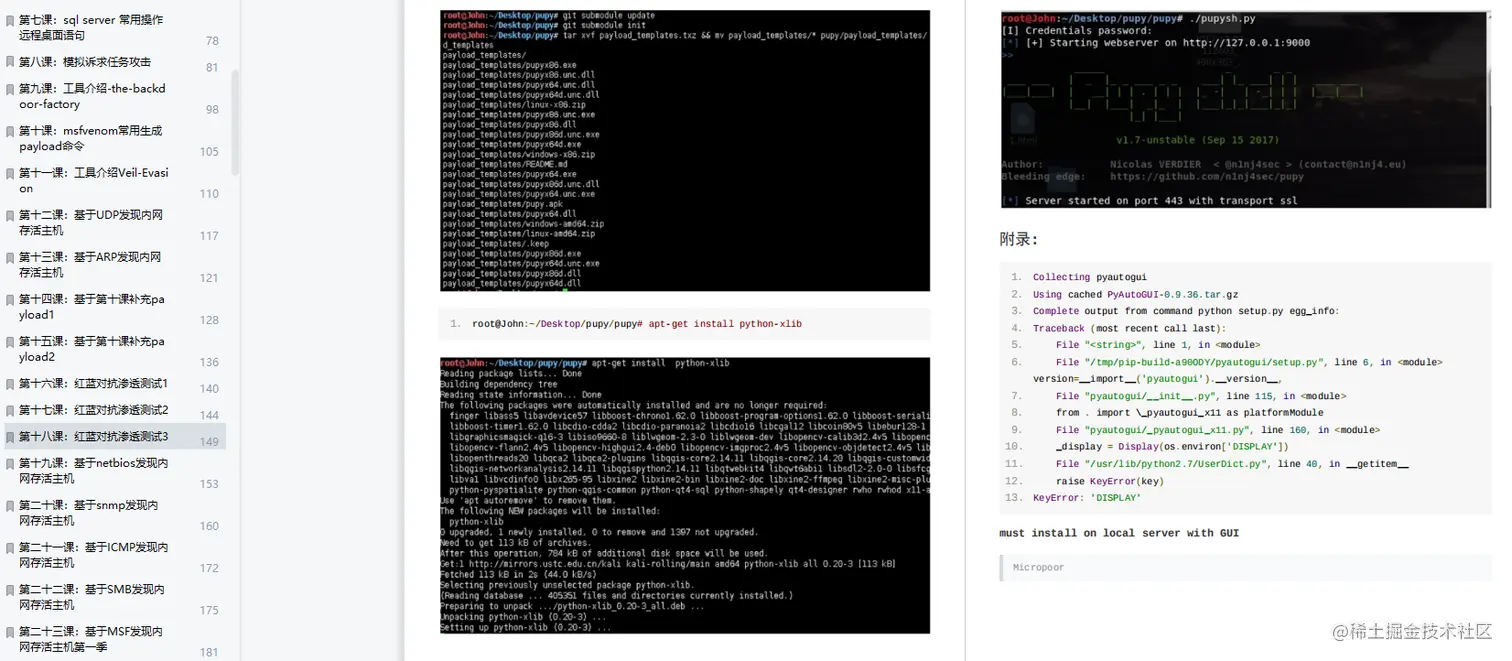Open 第十课：msfvenom常用生成payload命令 chapter

[x=90, y=138]
